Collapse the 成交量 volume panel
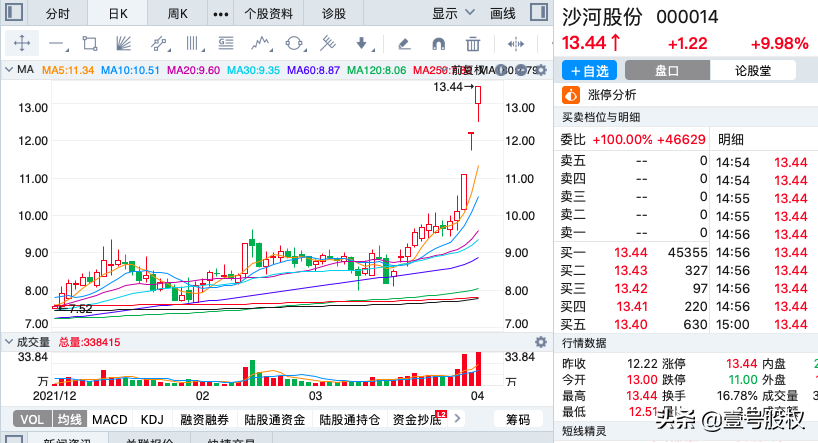Image resolution: width=818 pixels, height=443 pixels. [10, 342]
